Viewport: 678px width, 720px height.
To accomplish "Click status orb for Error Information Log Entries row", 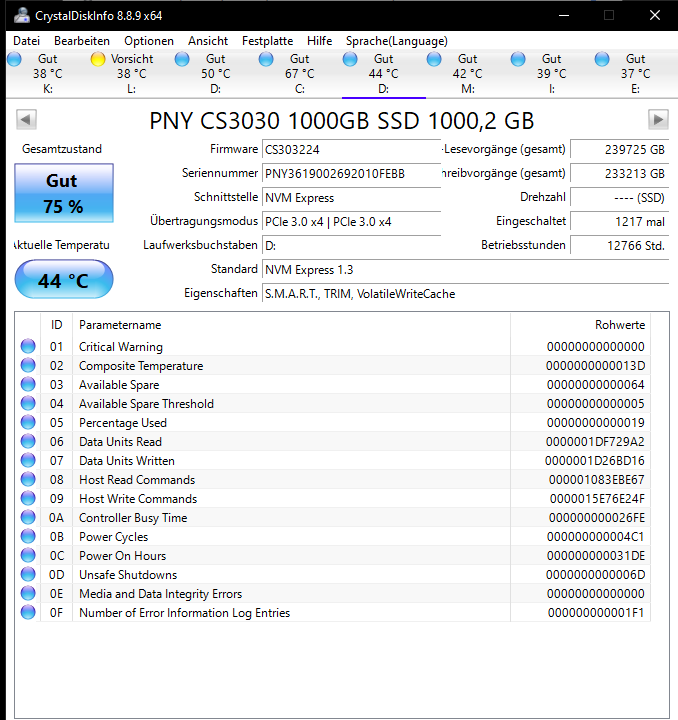I will click(x=28, y=613).
